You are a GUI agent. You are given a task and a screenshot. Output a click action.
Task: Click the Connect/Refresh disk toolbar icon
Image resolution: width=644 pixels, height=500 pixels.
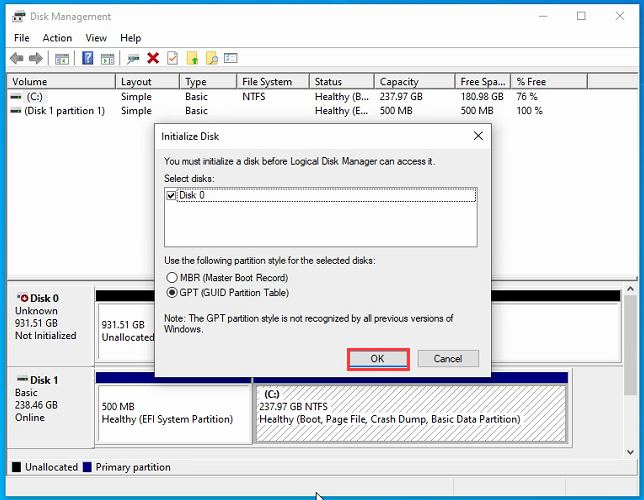click(x=133, y=59)
